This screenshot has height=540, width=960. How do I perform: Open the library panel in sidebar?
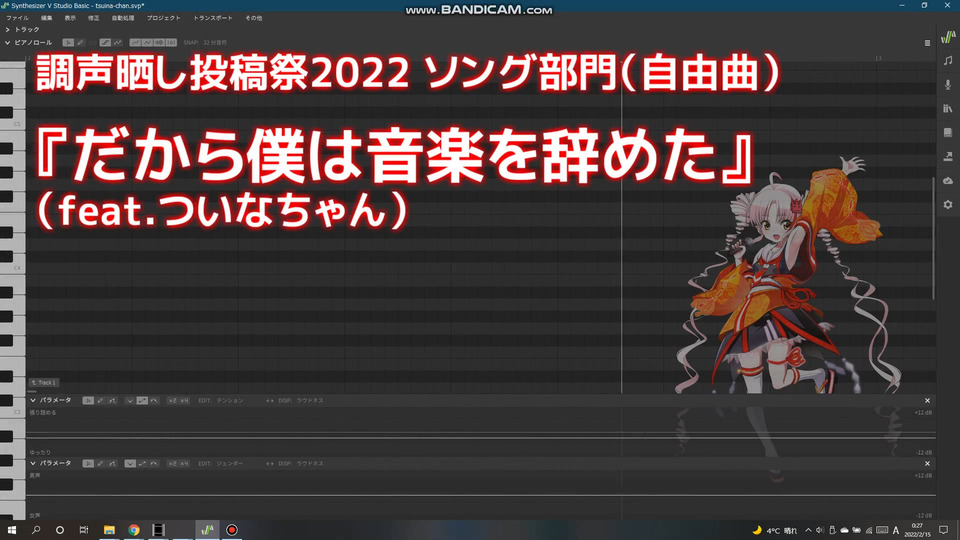pyautogui.click(x=948, y=108)
